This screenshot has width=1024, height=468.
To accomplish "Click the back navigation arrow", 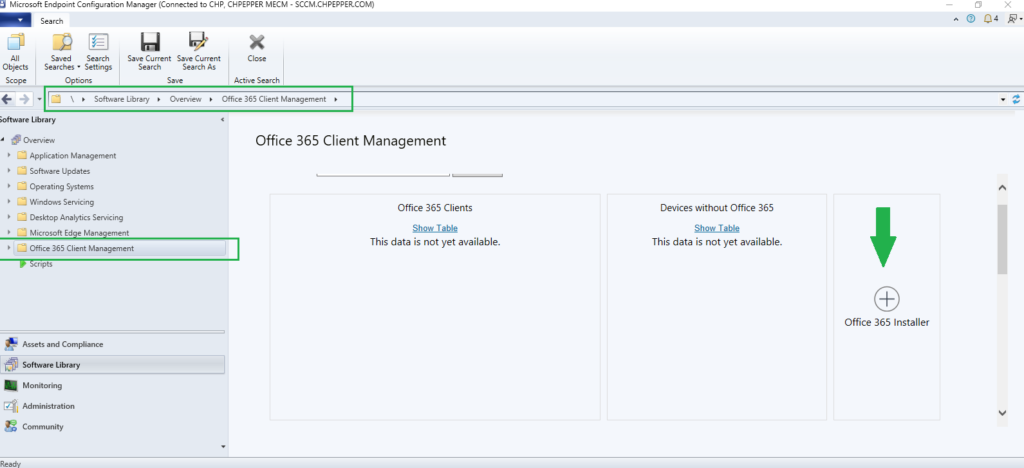I will 8,99.
